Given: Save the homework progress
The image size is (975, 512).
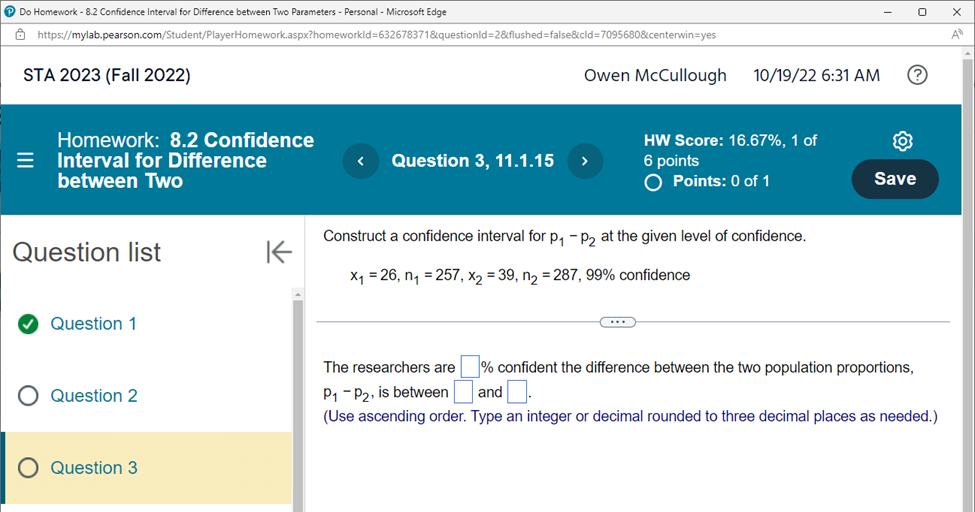Looking at the screenshot, I should 895,179.
